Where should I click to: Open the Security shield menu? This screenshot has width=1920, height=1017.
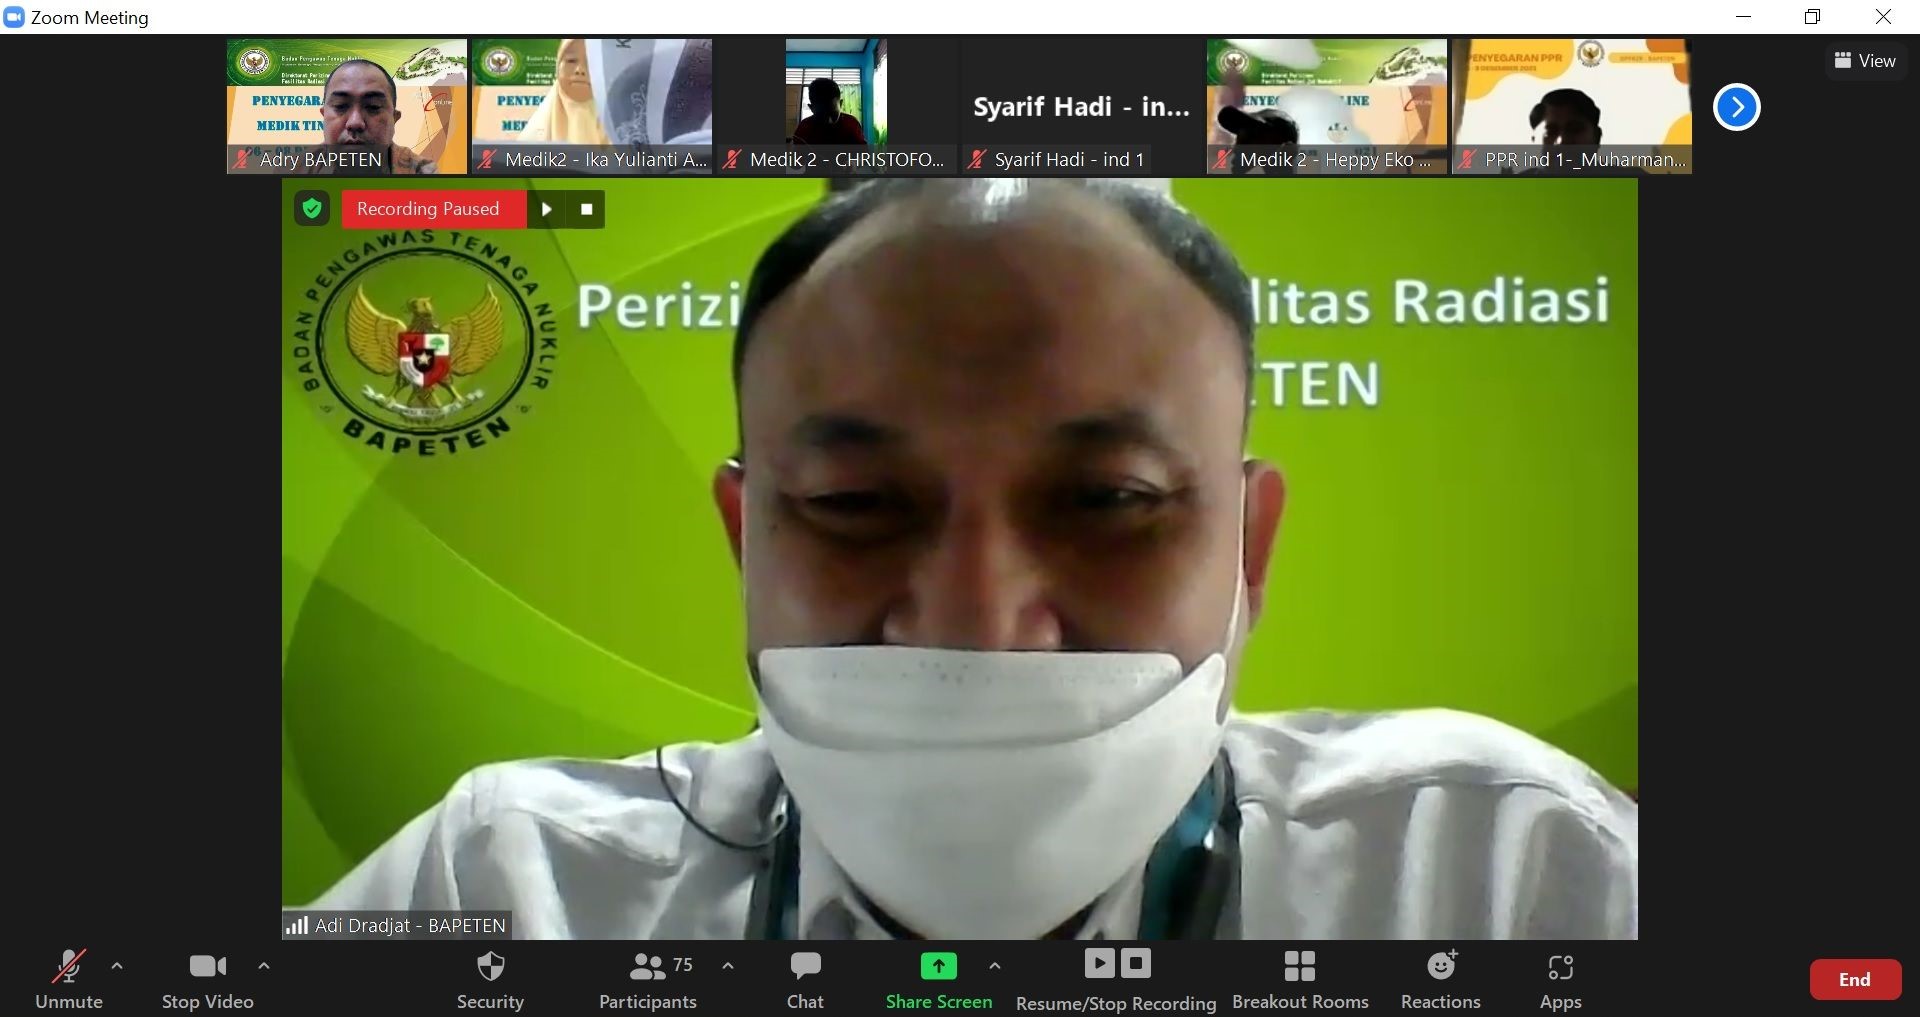pos(490,980)
